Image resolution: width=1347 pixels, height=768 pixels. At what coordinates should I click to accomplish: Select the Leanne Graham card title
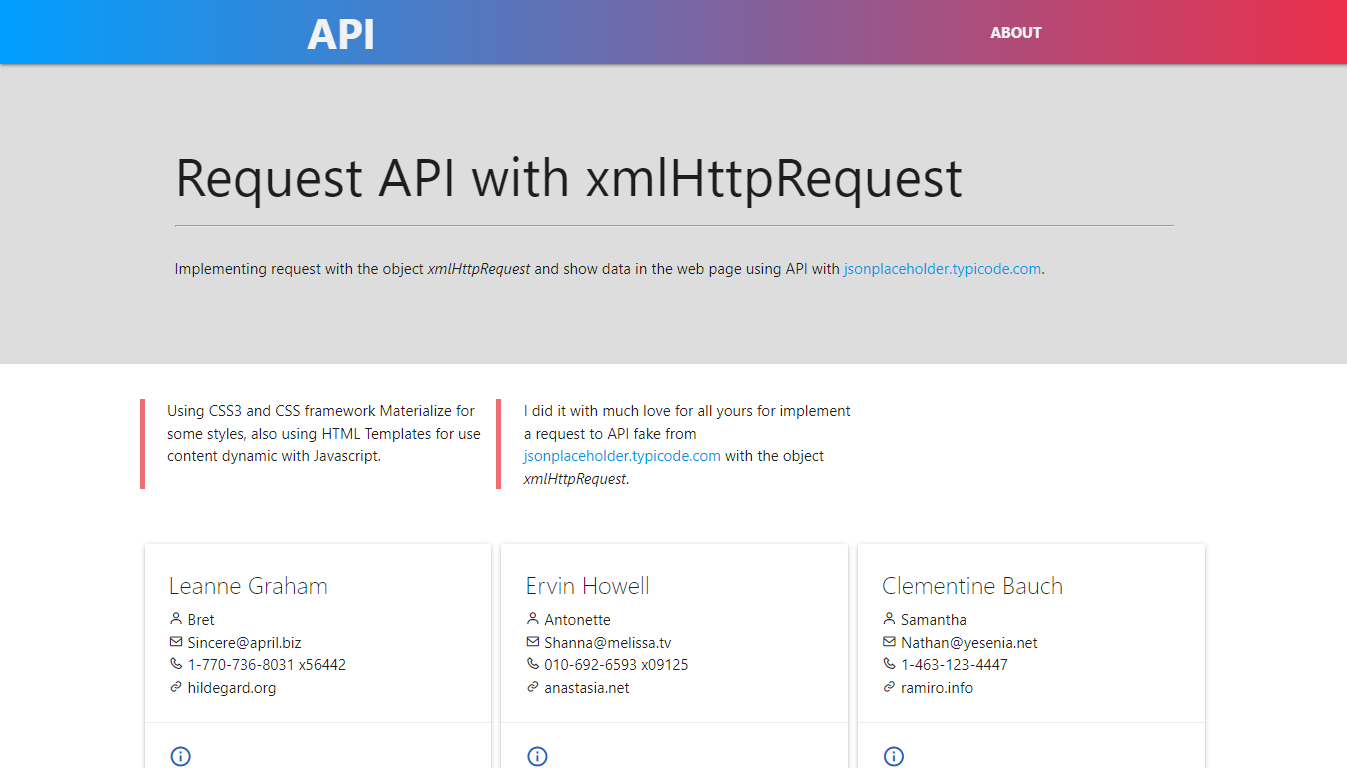[x=248, y=586]
